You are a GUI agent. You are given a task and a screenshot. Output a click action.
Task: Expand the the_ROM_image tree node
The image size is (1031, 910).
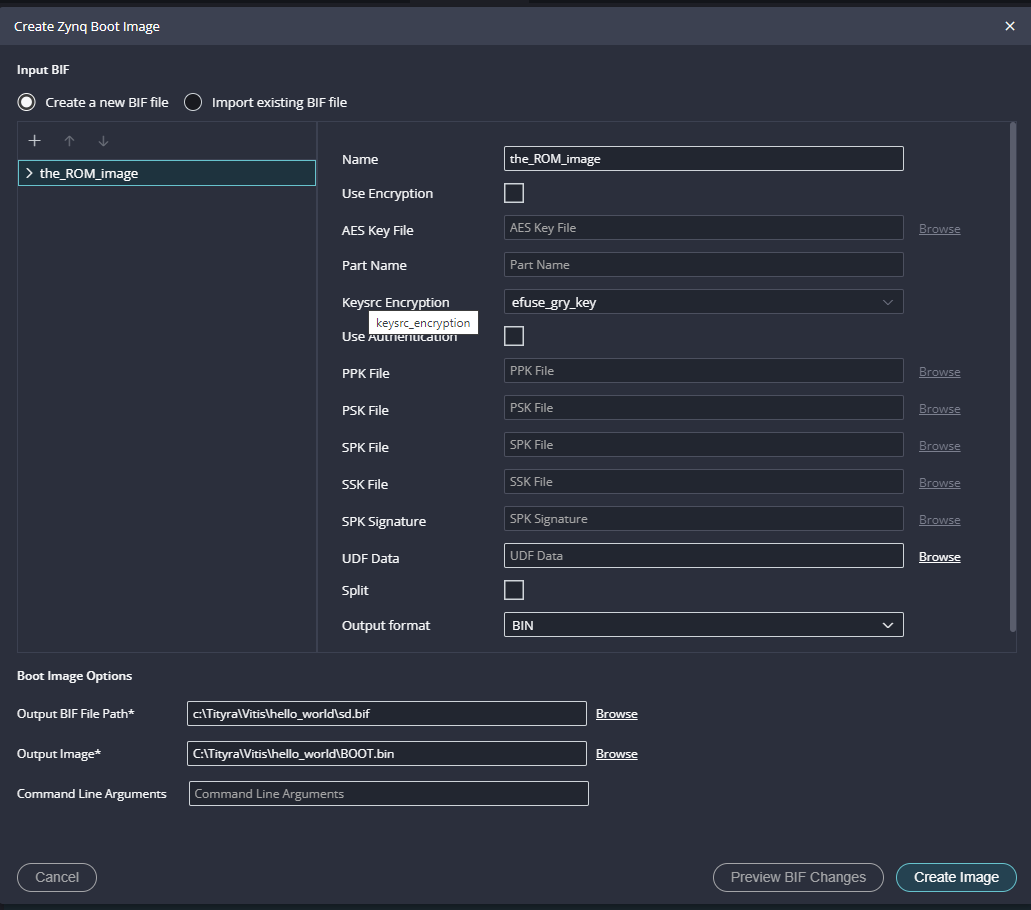coord(29,174)
